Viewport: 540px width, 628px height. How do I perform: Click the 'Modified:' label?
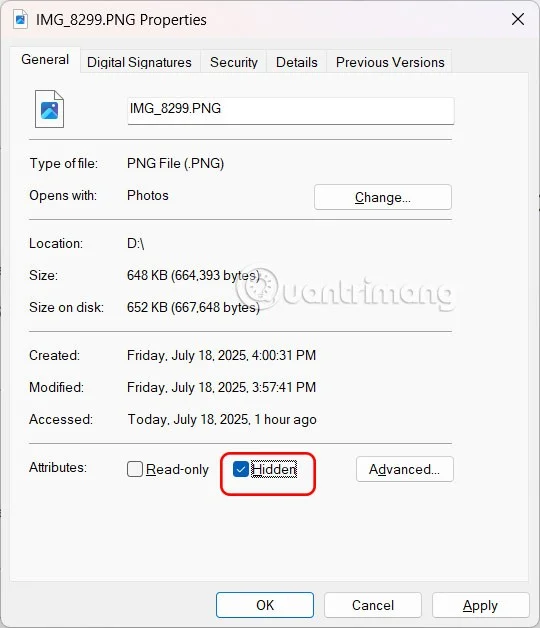point(56,387)
